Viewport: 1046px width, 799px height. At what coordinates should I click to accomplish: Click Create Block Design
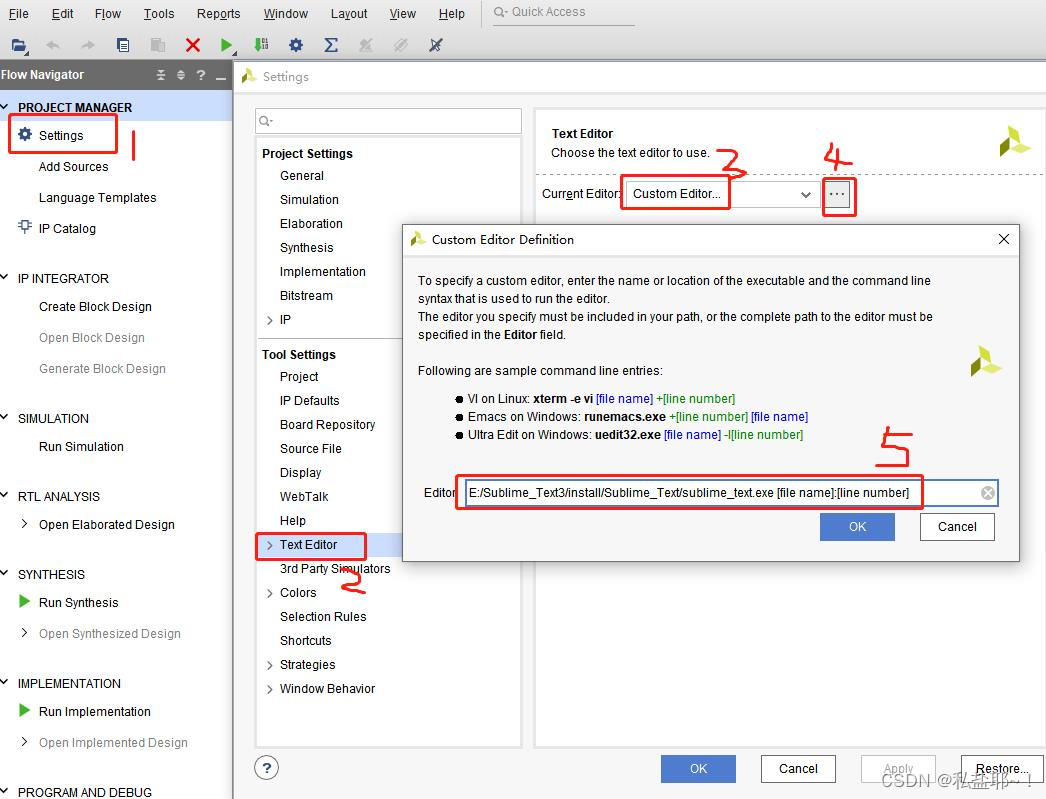pos(95,306)
